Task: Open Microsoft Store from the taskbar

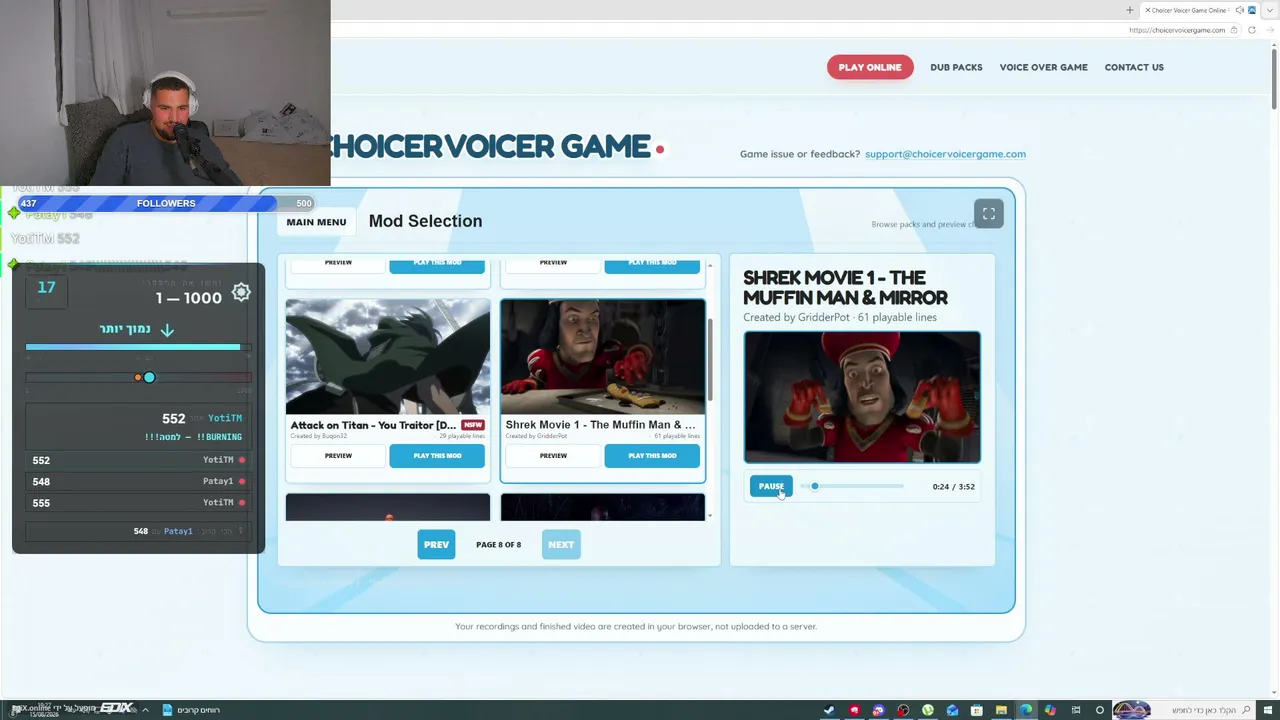Action: (x=977, y=710)
